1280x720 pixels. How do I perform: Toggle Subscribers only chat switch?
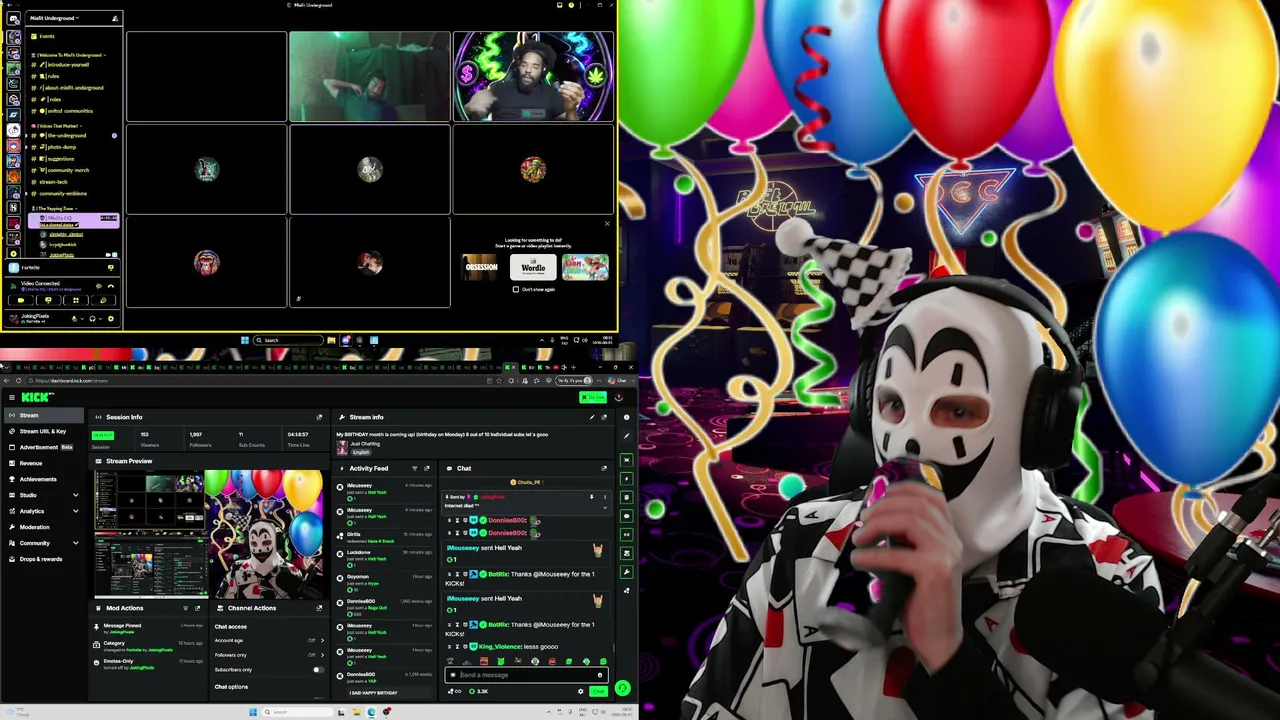pos(317,670)
